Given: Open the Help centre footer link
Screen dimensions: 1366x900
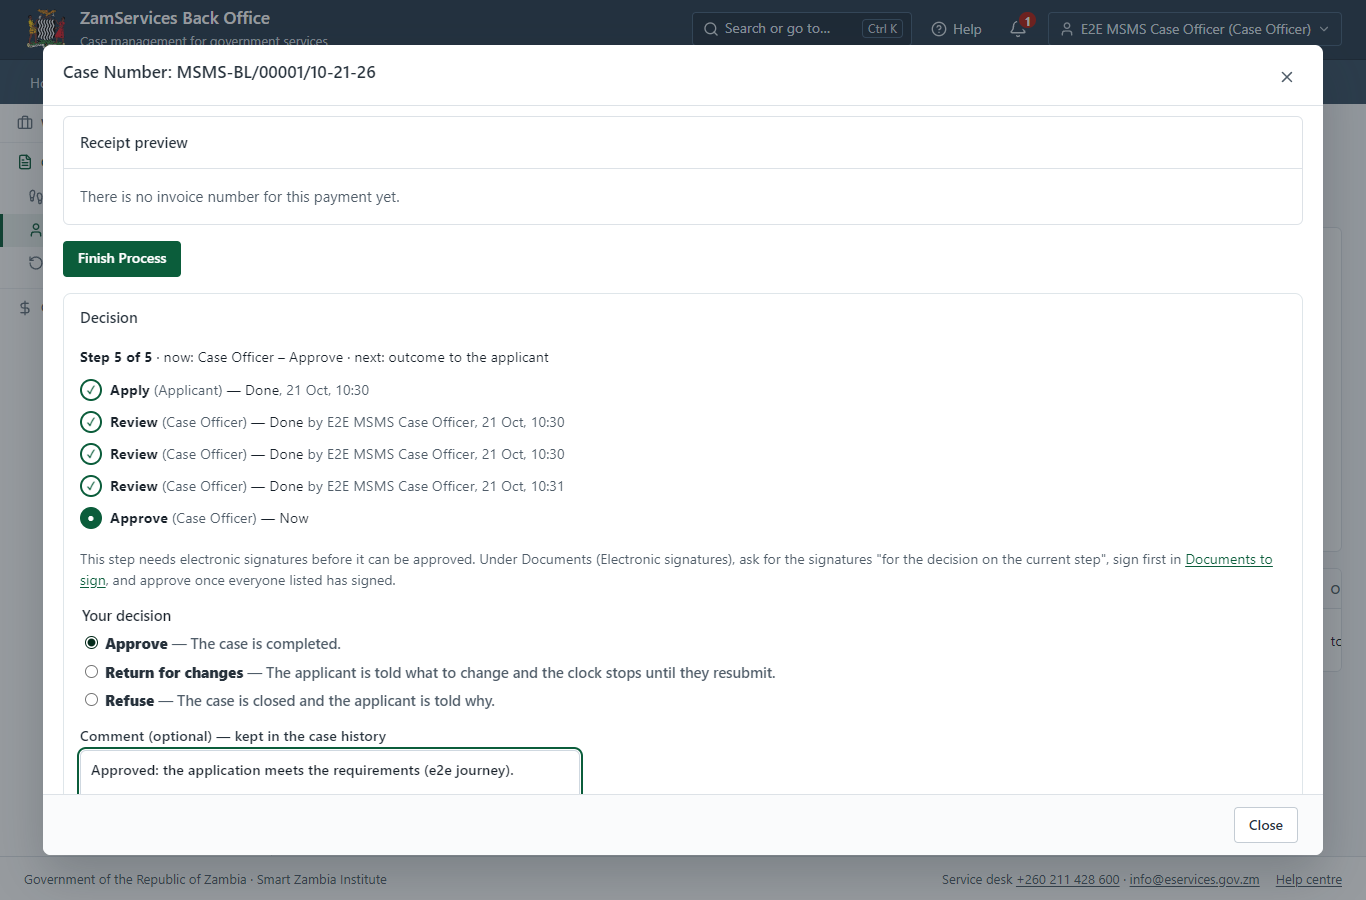Looking at the screenshot, I should pos(1309,880).
